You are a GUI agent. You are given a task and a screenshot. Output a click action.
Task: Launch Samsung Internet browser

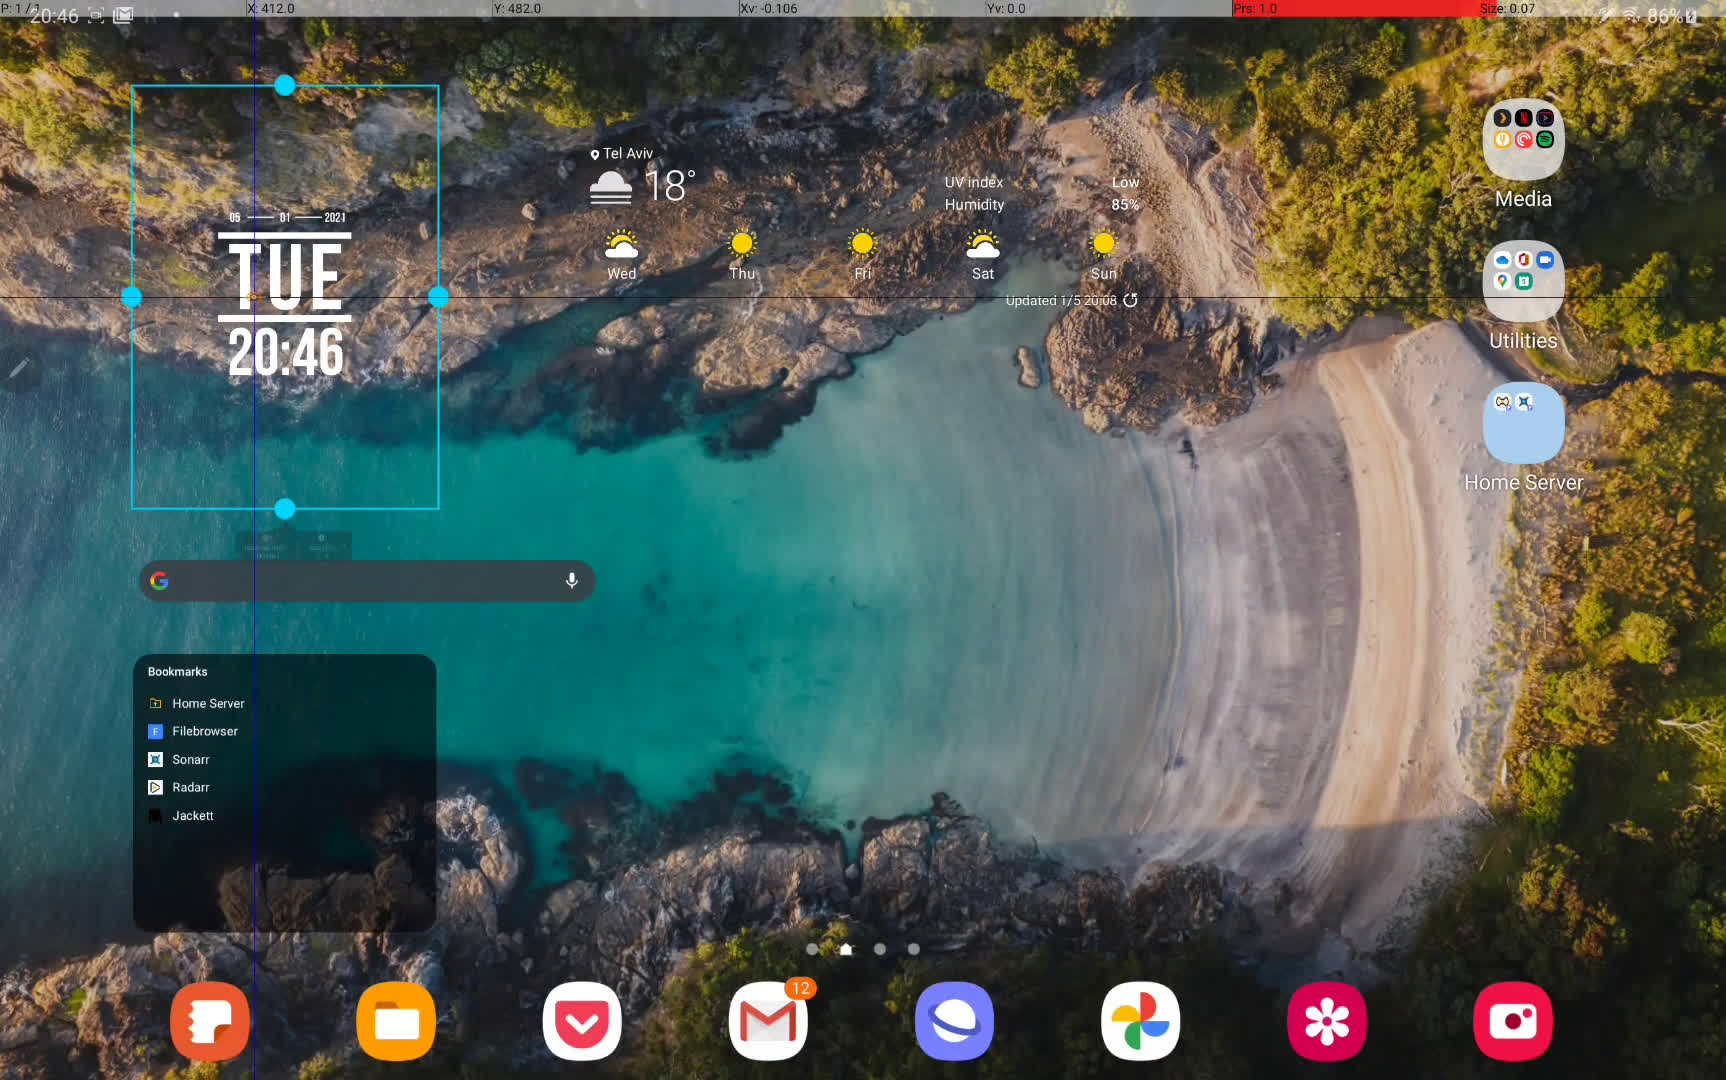(954, 1021)
